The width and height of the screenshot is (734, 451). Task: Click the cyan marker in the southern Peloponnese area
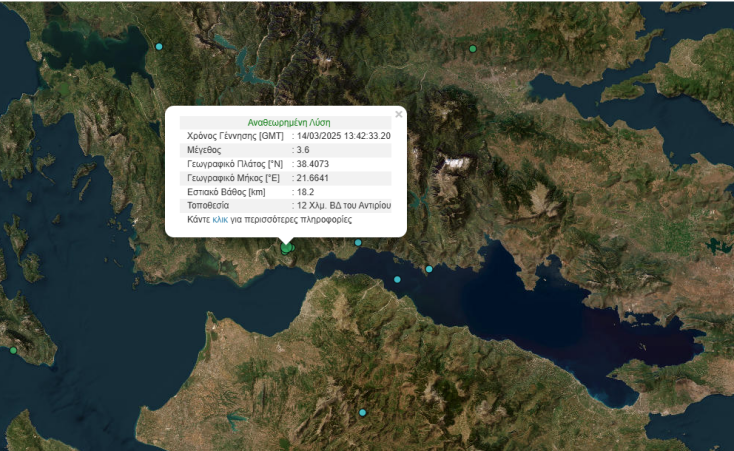(363, 412)
